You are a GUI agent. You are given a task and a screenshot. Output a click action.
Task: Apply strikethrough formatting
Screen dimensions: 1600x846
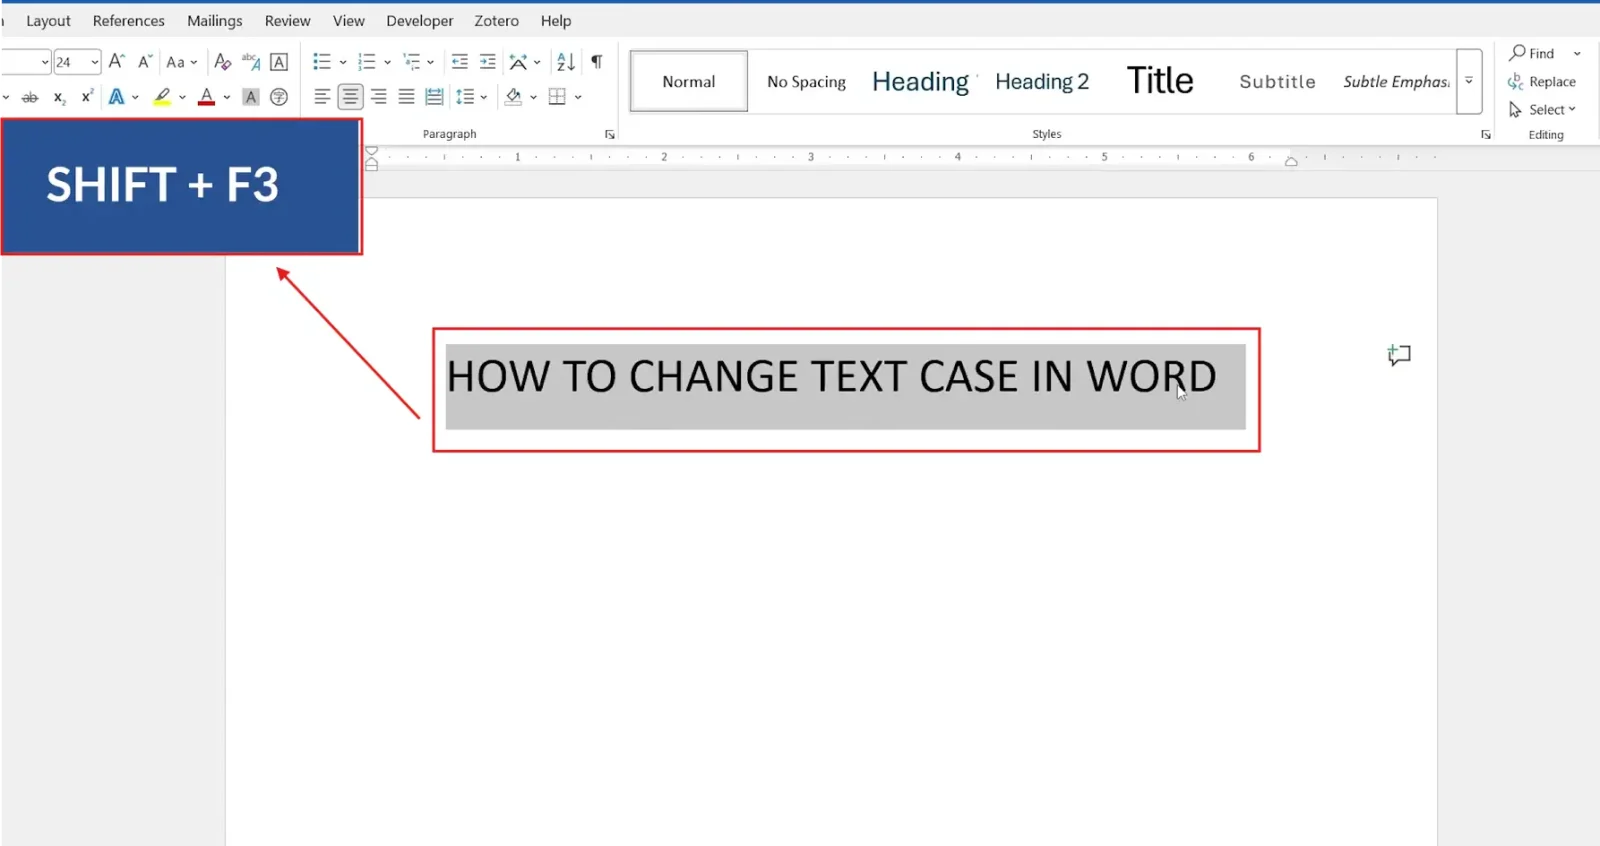pos(30,97)
